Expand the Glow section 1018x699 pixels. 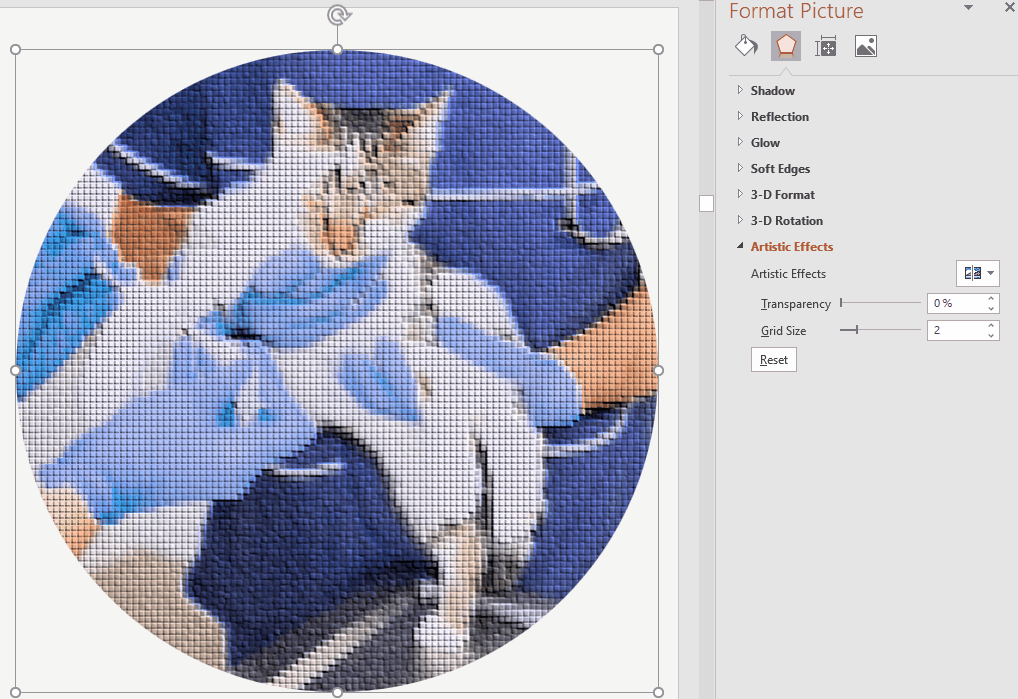pyautogui.click(x=765, y=143)
